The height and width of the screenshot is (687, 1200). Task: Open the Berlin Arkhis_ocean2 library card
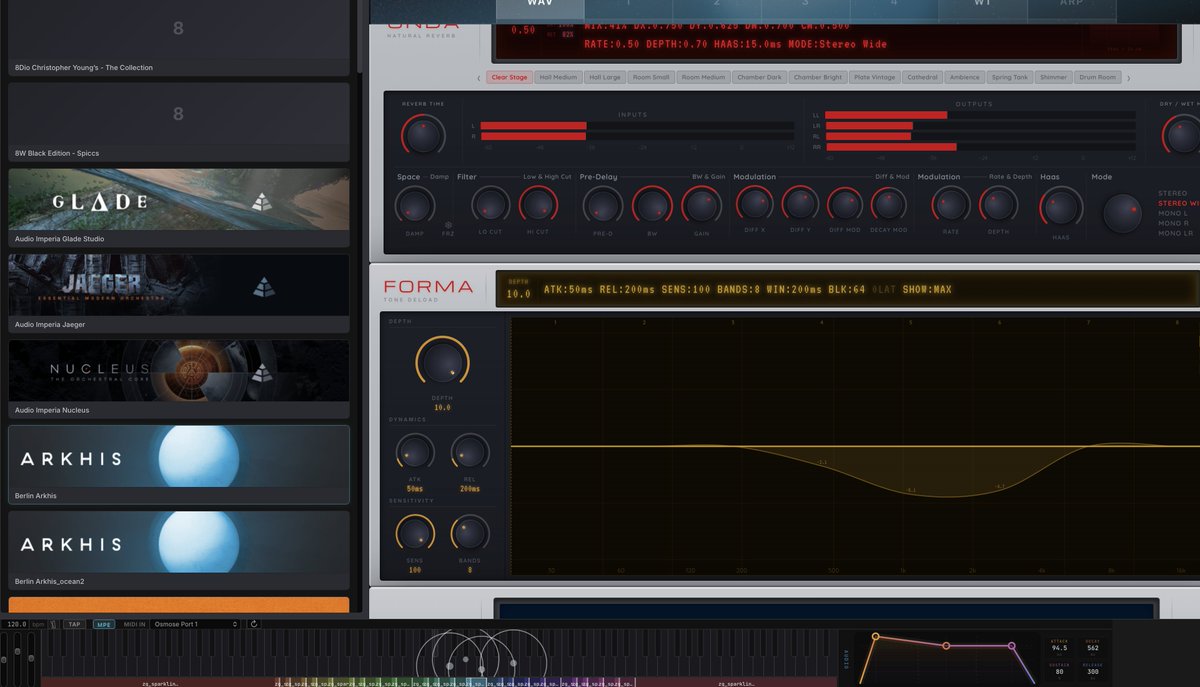[x=179, y=550]
